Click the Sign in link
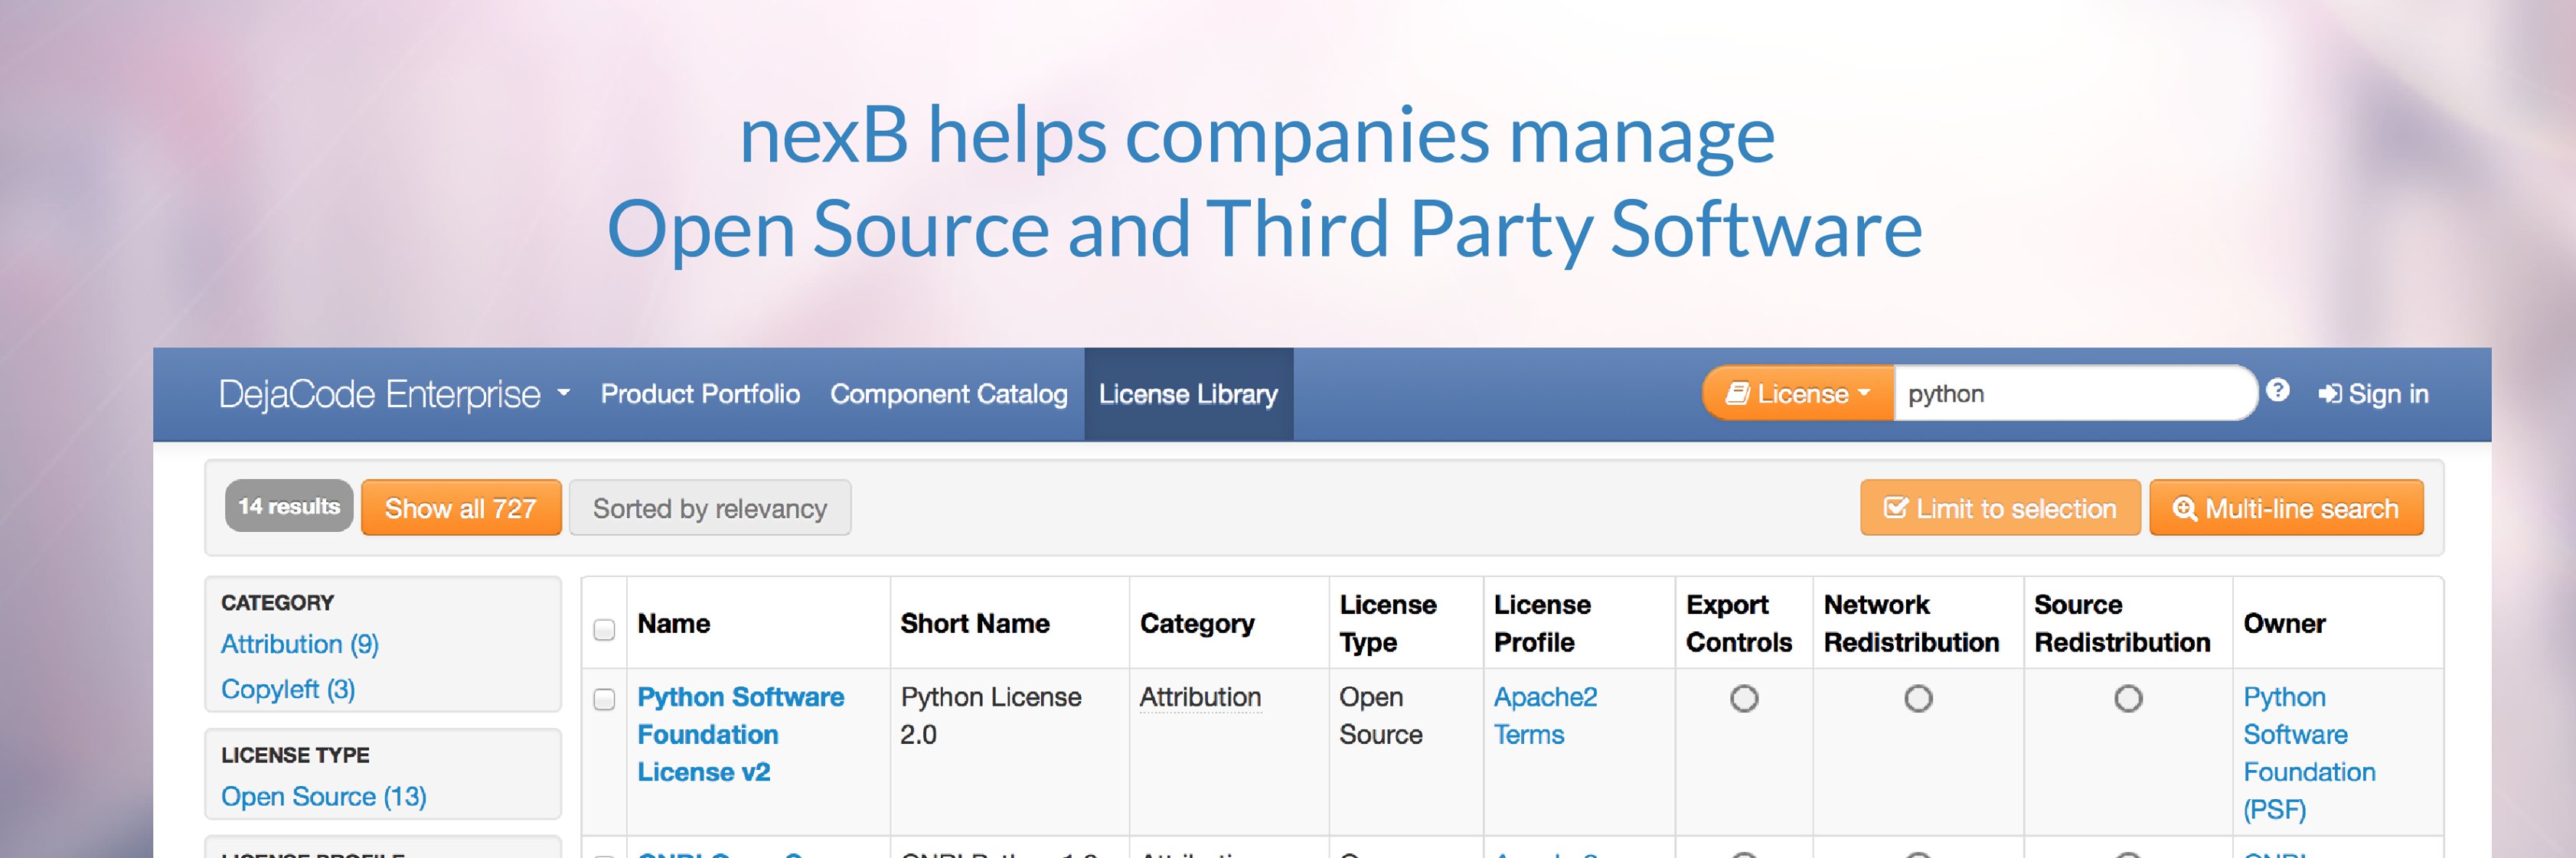 (2373, 394)
